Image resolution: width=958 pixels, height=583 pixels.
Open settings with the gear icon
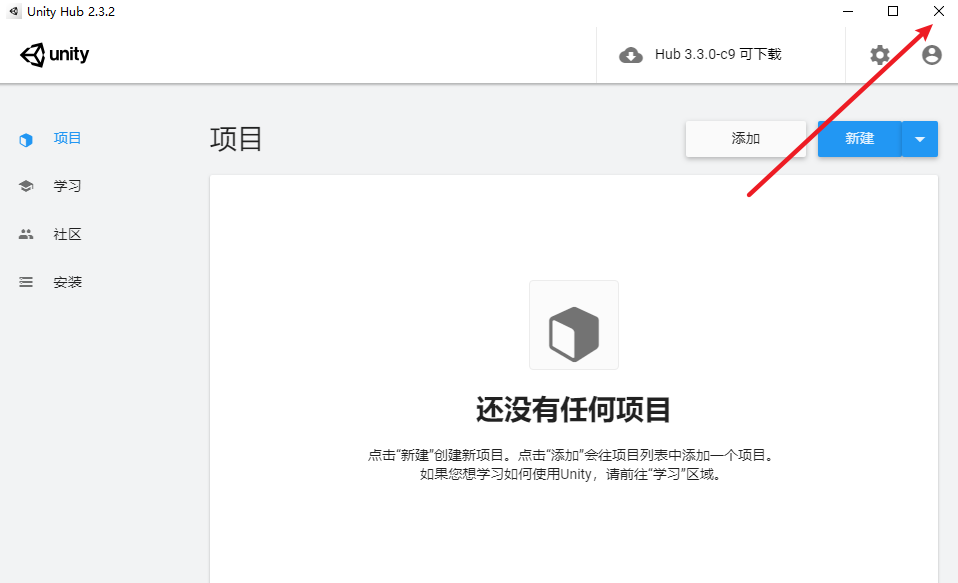[x=880, y=55]
